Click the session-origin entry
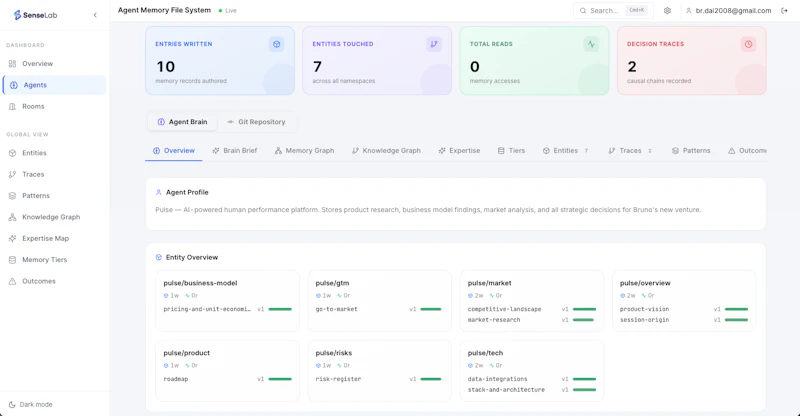This screenshot has height=416, width=800. click(x=644, y=320)
